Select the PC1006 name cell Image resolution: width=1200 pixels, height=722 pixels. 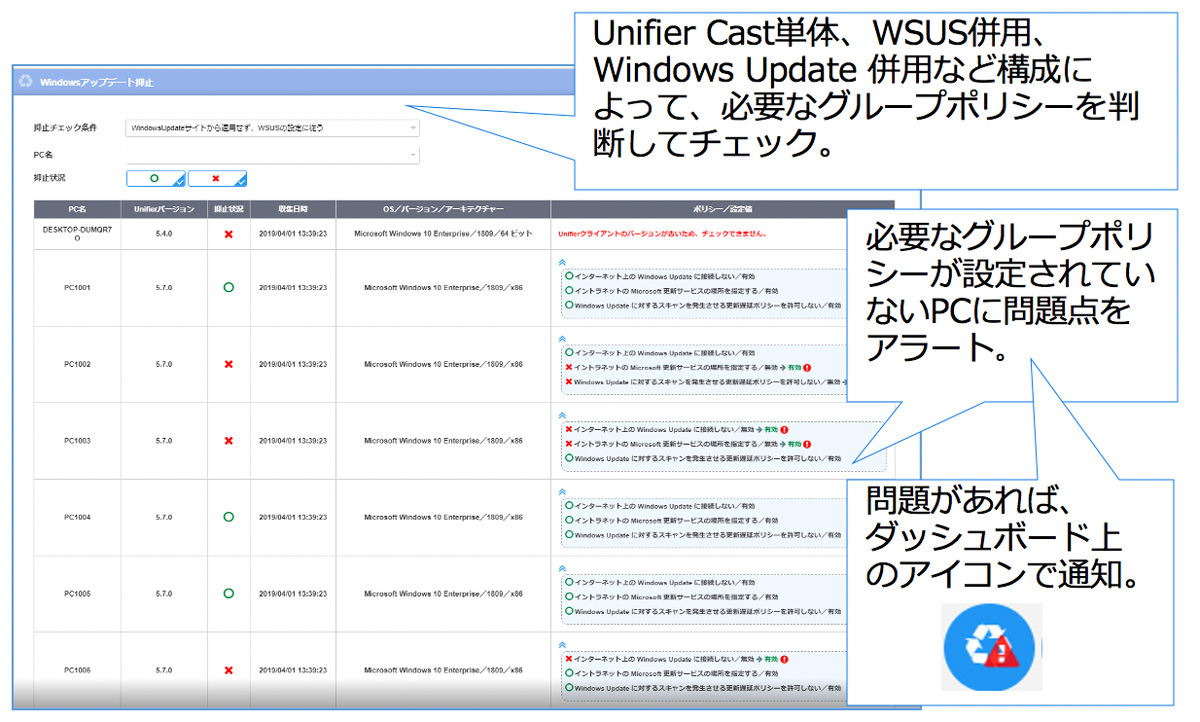(78, 670)
